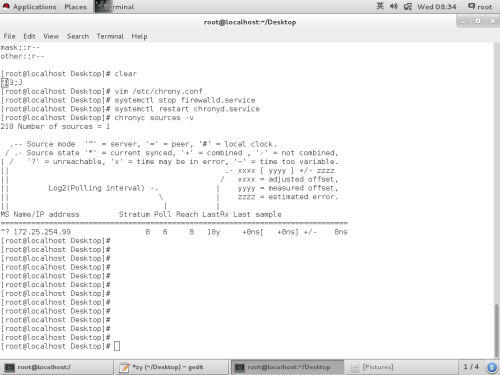The image size is (500, 375).
Task: Click the window title root@localhost:~/Desktop
Action: click(250, 22)
